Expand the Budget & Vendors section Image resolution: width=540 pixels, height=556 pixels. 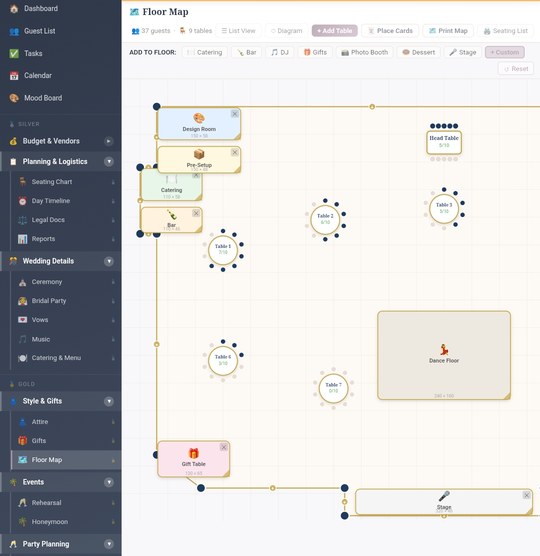coord(109,141)
